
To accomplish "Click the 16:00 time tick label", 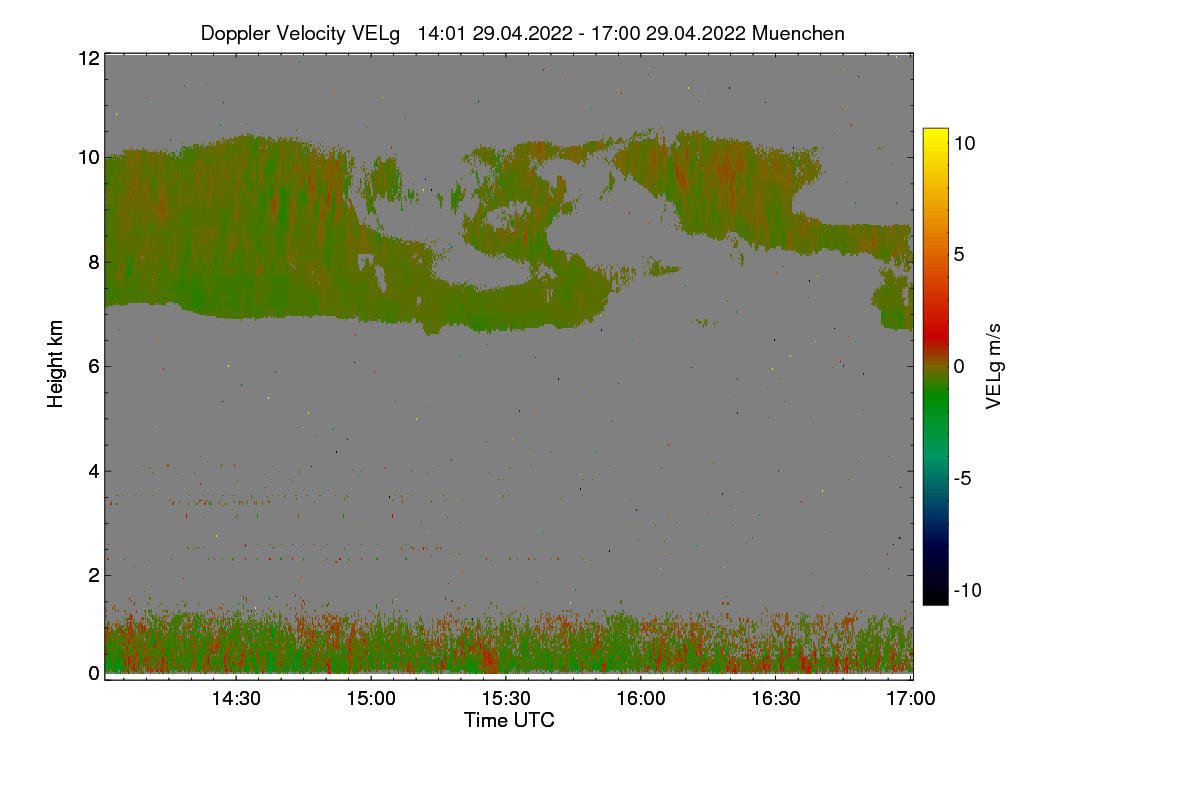I will 641,699.
